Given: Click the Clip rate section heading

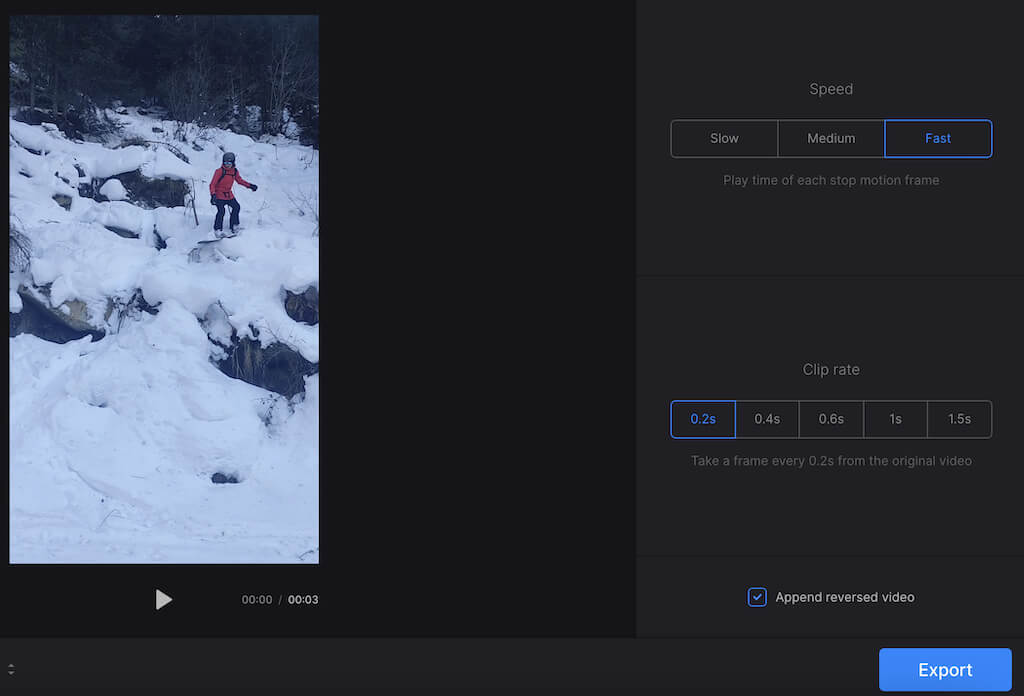Looking at the screenshot, I should pyautogui.click(x=831, y=369).
